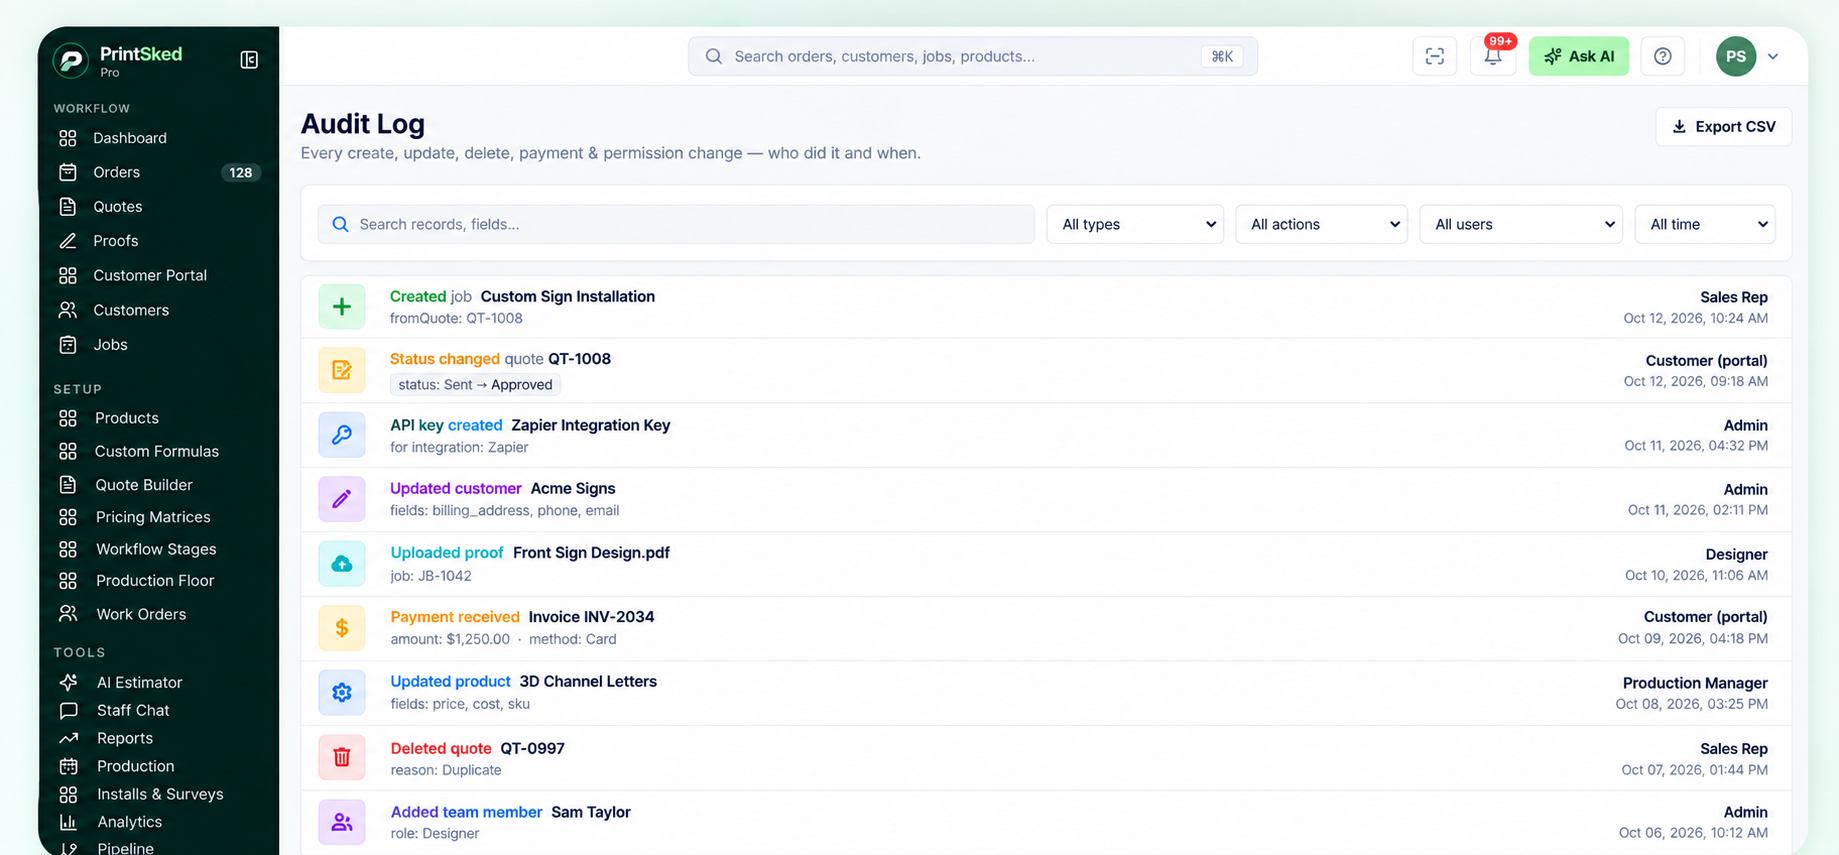Open Installs & Surveys in the sidebar
1839x855 pixels.
tap(158, 794)
